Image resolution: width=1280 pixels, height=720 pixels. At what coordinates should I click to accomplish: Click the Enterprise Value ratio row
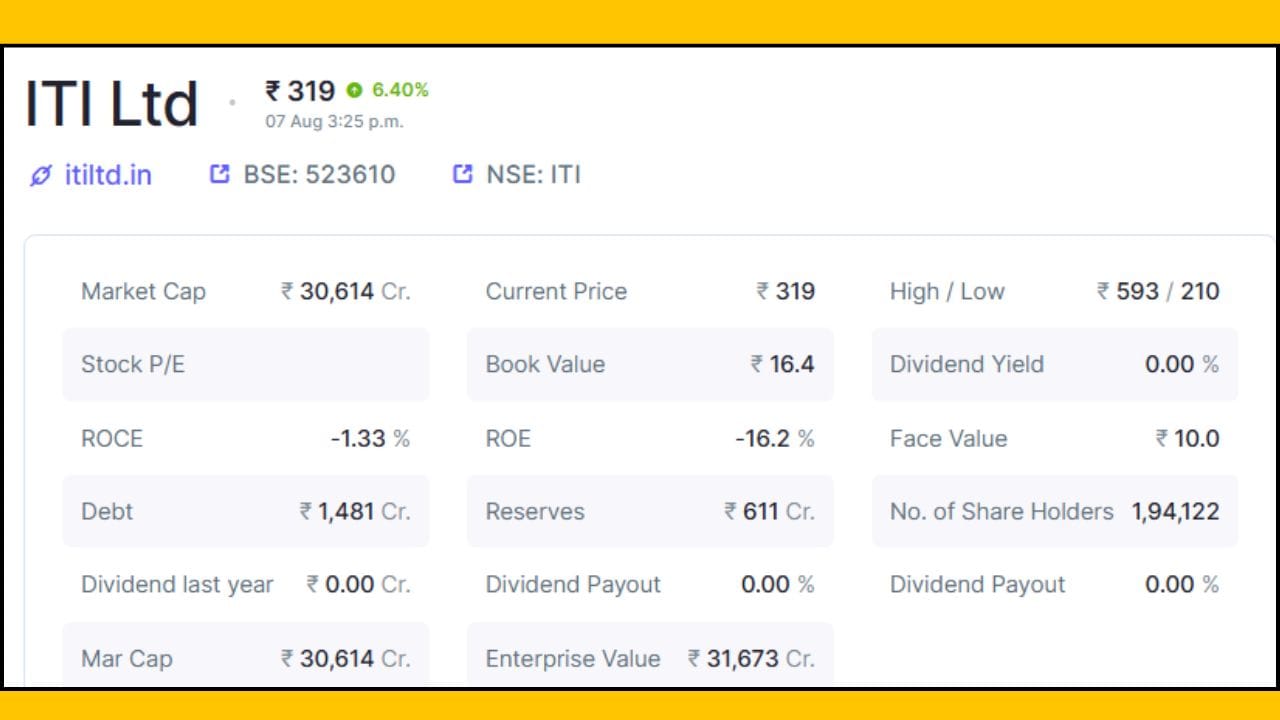point(650,658)
